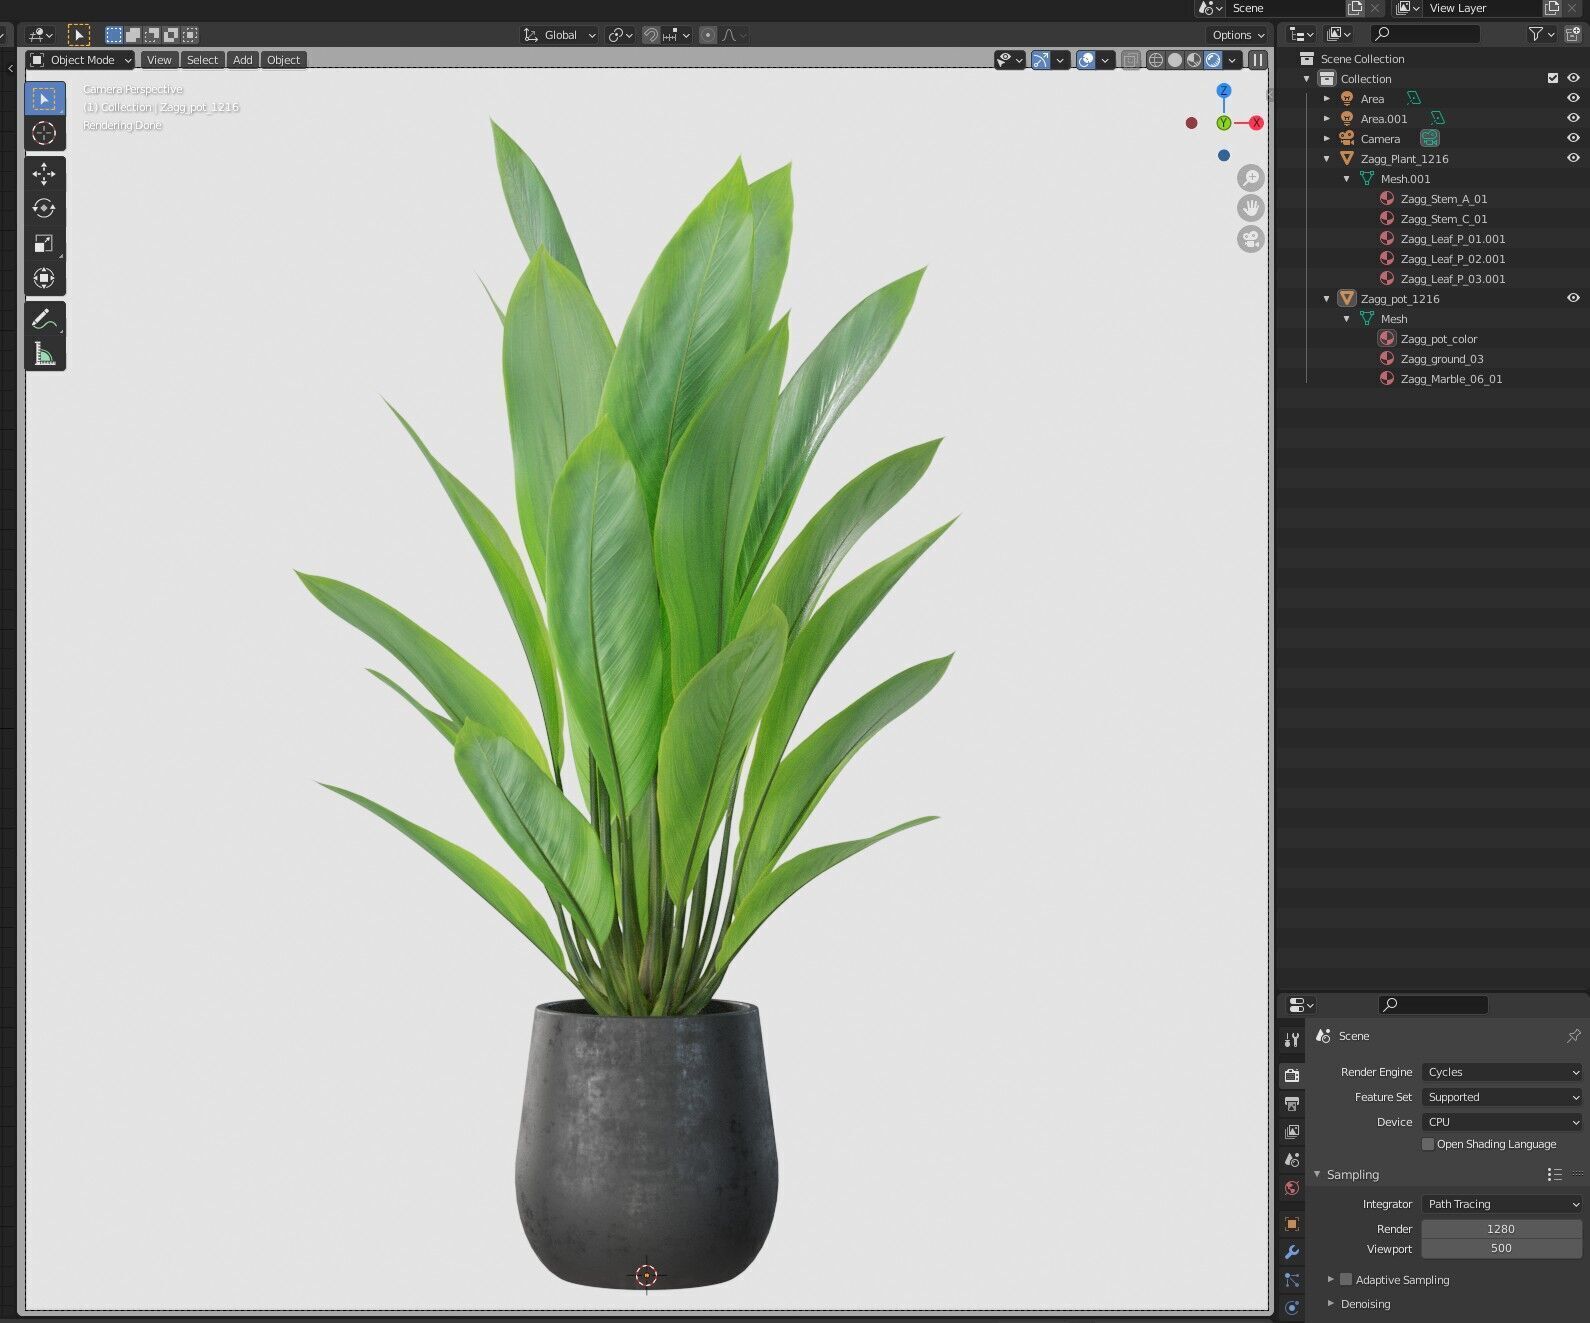Activate the 3D Cursor tool
This screenshot has width=1590, height=1323.
tap(44, 133)
